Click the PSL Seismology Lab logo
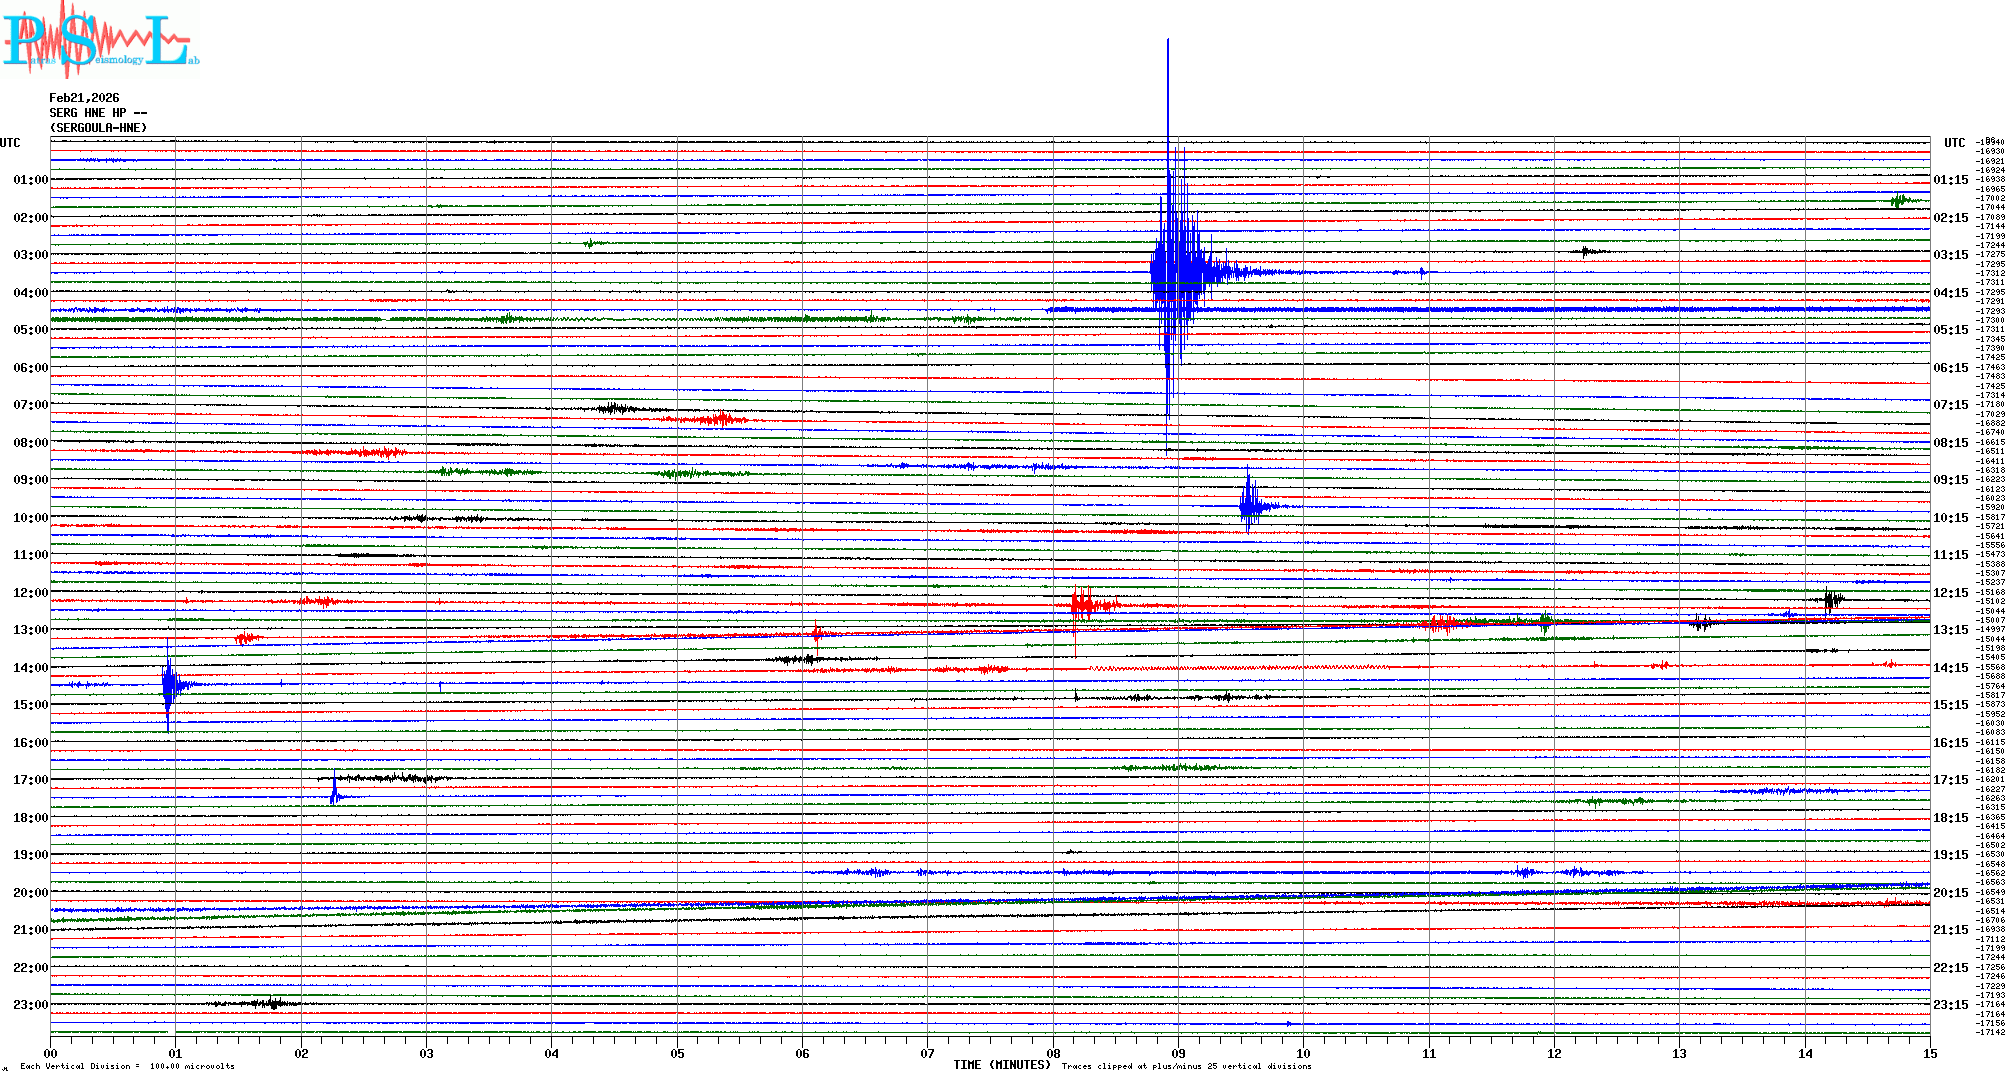 (x=100, y=40)
